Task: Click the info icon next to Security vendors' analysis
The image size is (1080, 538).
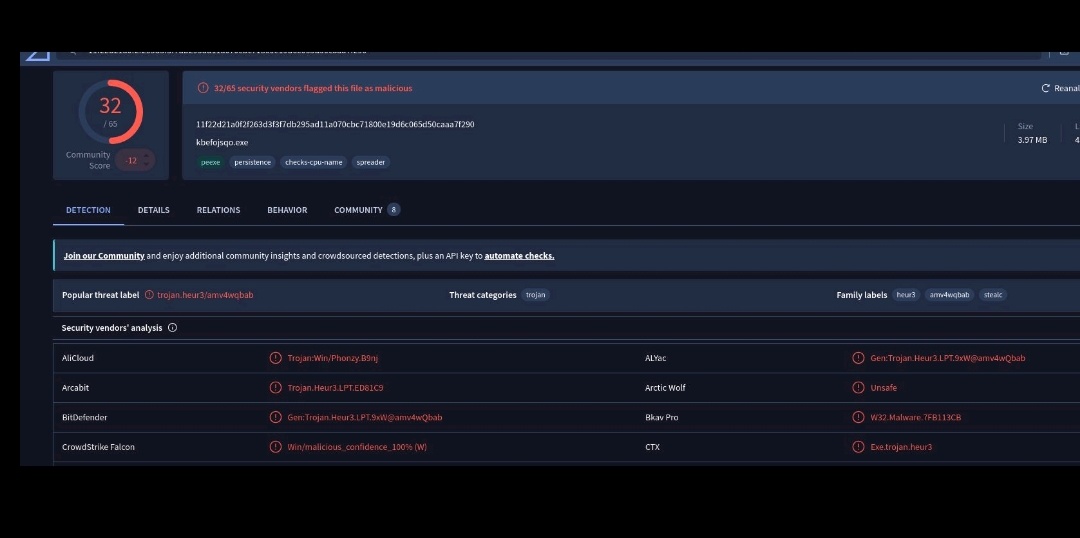Action: (172, 328)
